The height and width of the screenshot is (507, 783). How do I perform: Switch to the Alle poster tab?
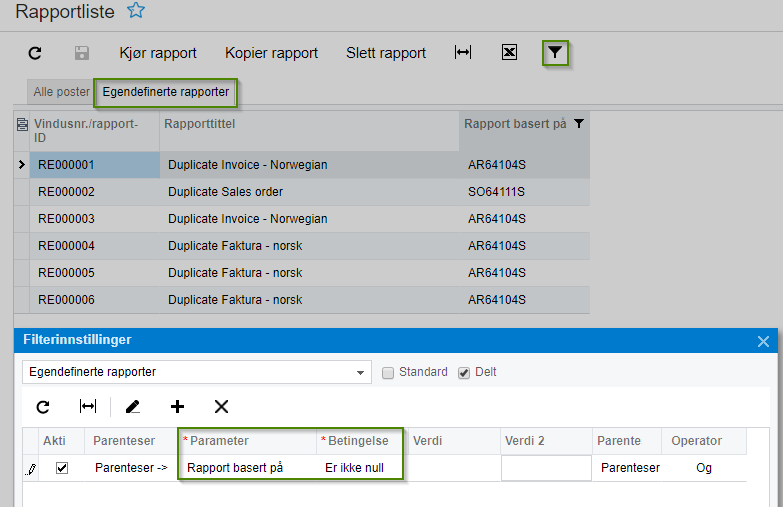(61, 92)
